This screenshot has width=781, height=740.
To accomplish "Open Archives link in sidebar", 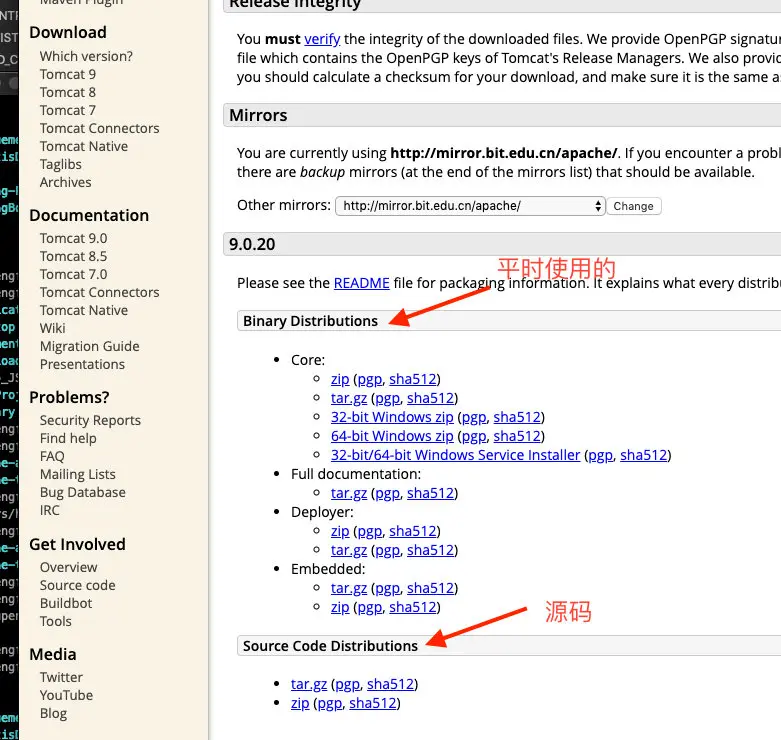I will (x=66, y=182).
